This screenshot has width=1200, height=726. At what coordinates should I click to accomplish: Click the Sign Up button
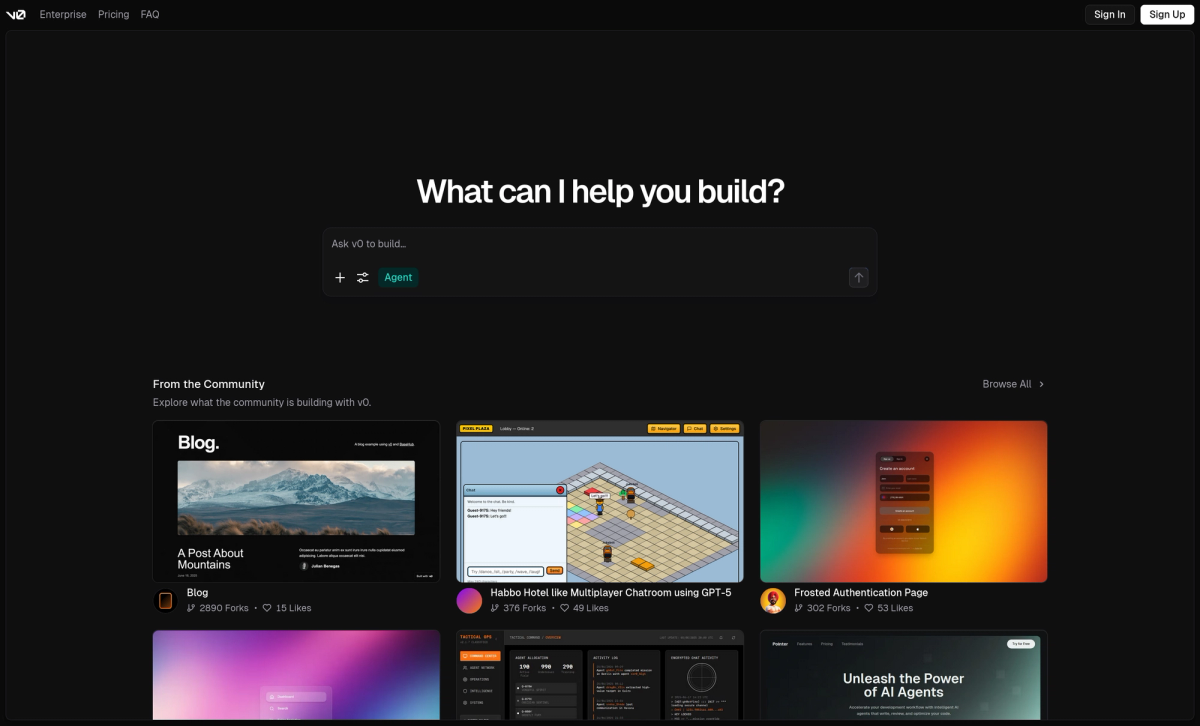1166,15
